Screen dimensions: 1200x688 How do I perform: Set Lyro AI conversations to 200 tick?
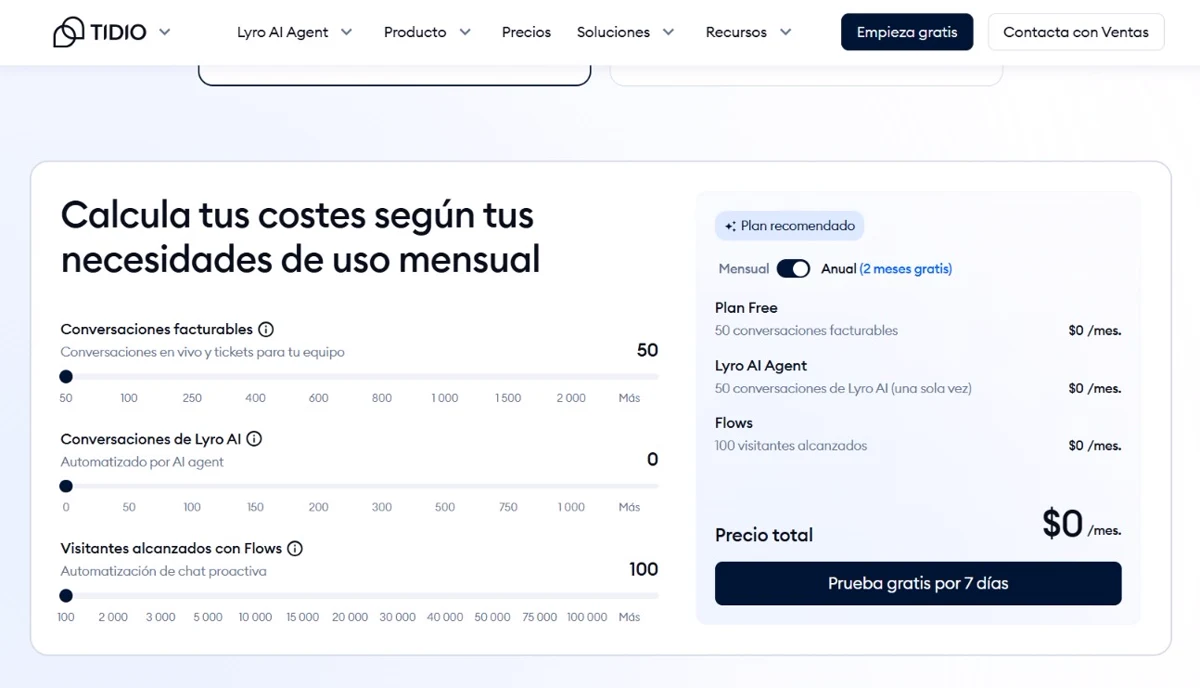[x=319, y=507]
